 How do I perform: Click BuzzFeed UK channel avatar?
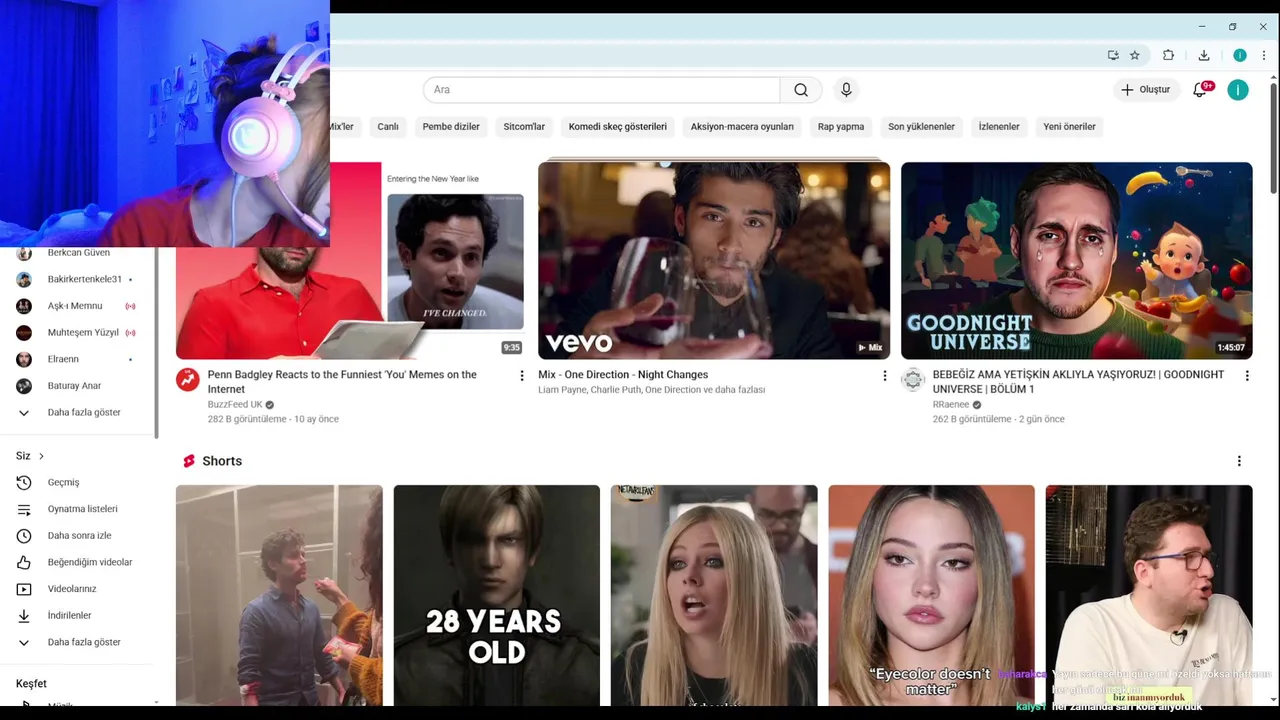pyautogui.click(x=188, y=380)
